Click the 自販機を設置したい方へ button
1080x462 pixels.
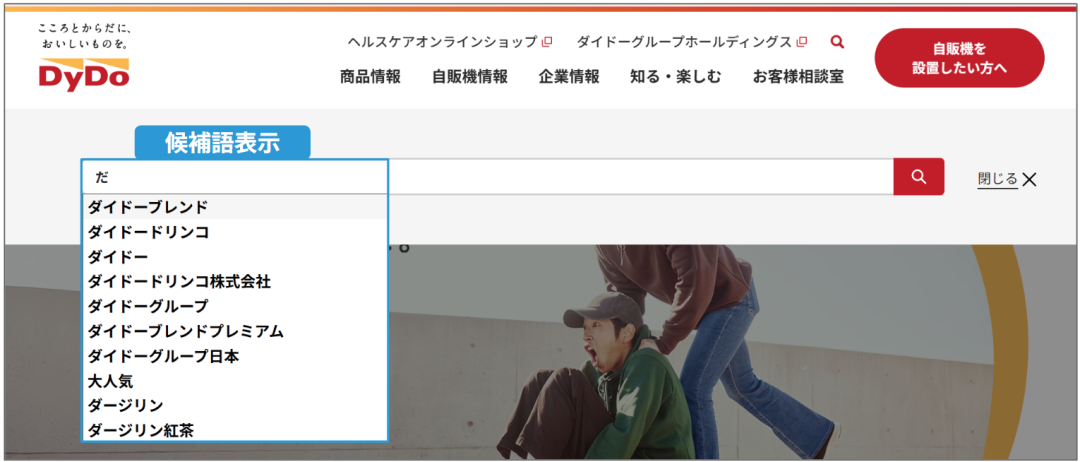[x=959, y=58]
